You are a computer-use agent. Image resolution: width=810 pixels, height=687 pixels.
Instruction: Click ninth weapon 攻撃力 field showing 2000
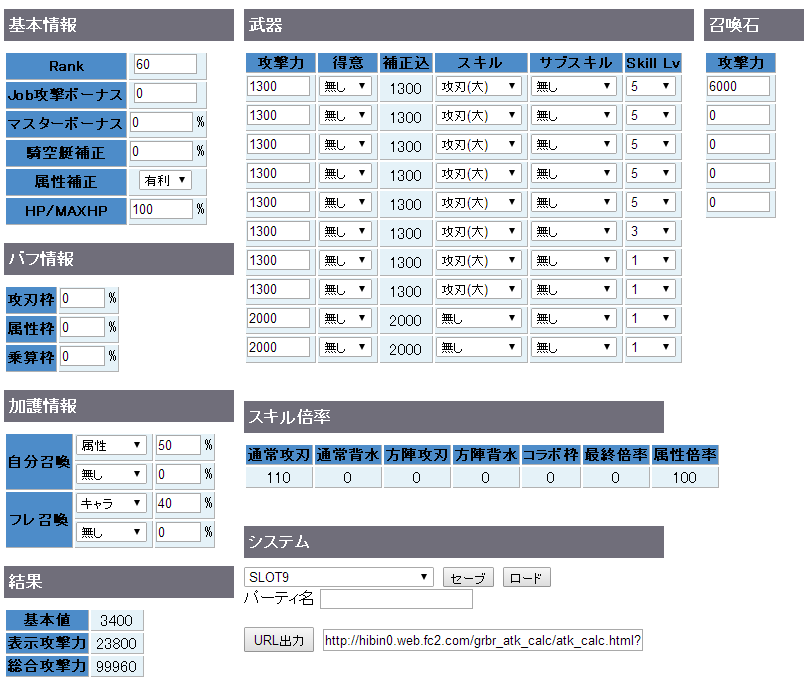(279, 318)
